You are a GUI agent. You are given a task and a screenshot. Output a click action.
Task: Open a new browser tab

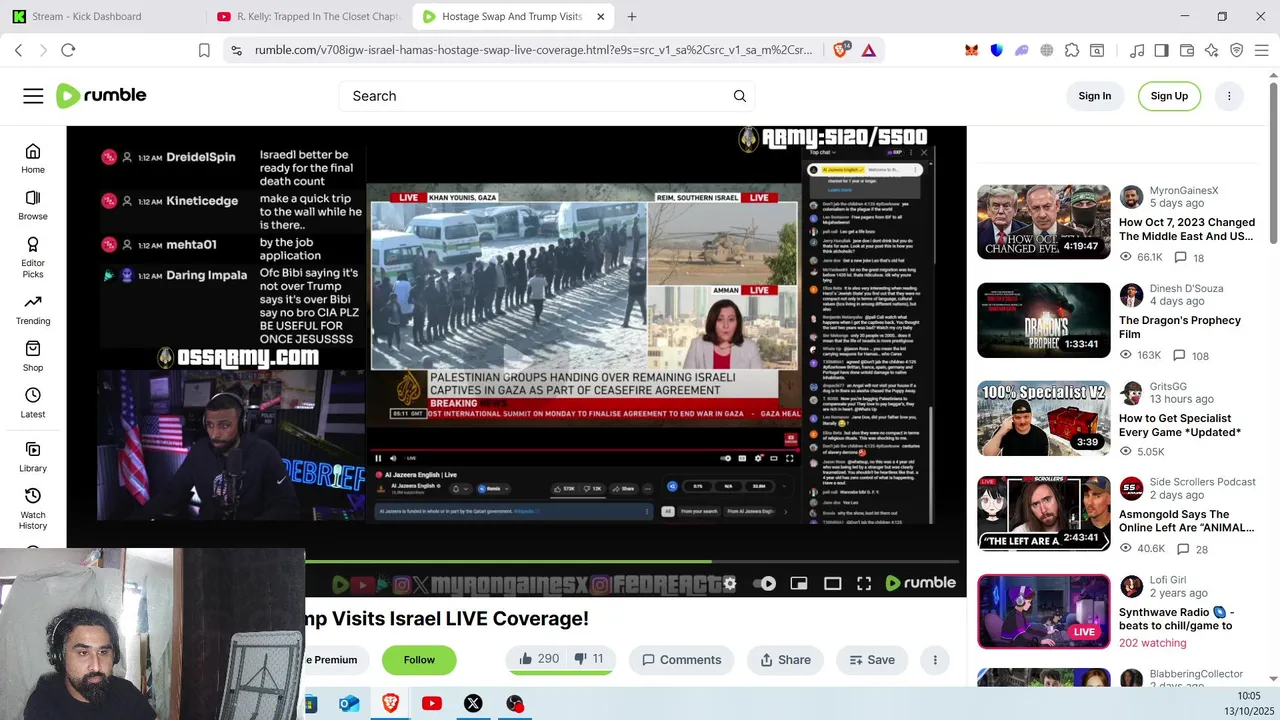[631, 16]
